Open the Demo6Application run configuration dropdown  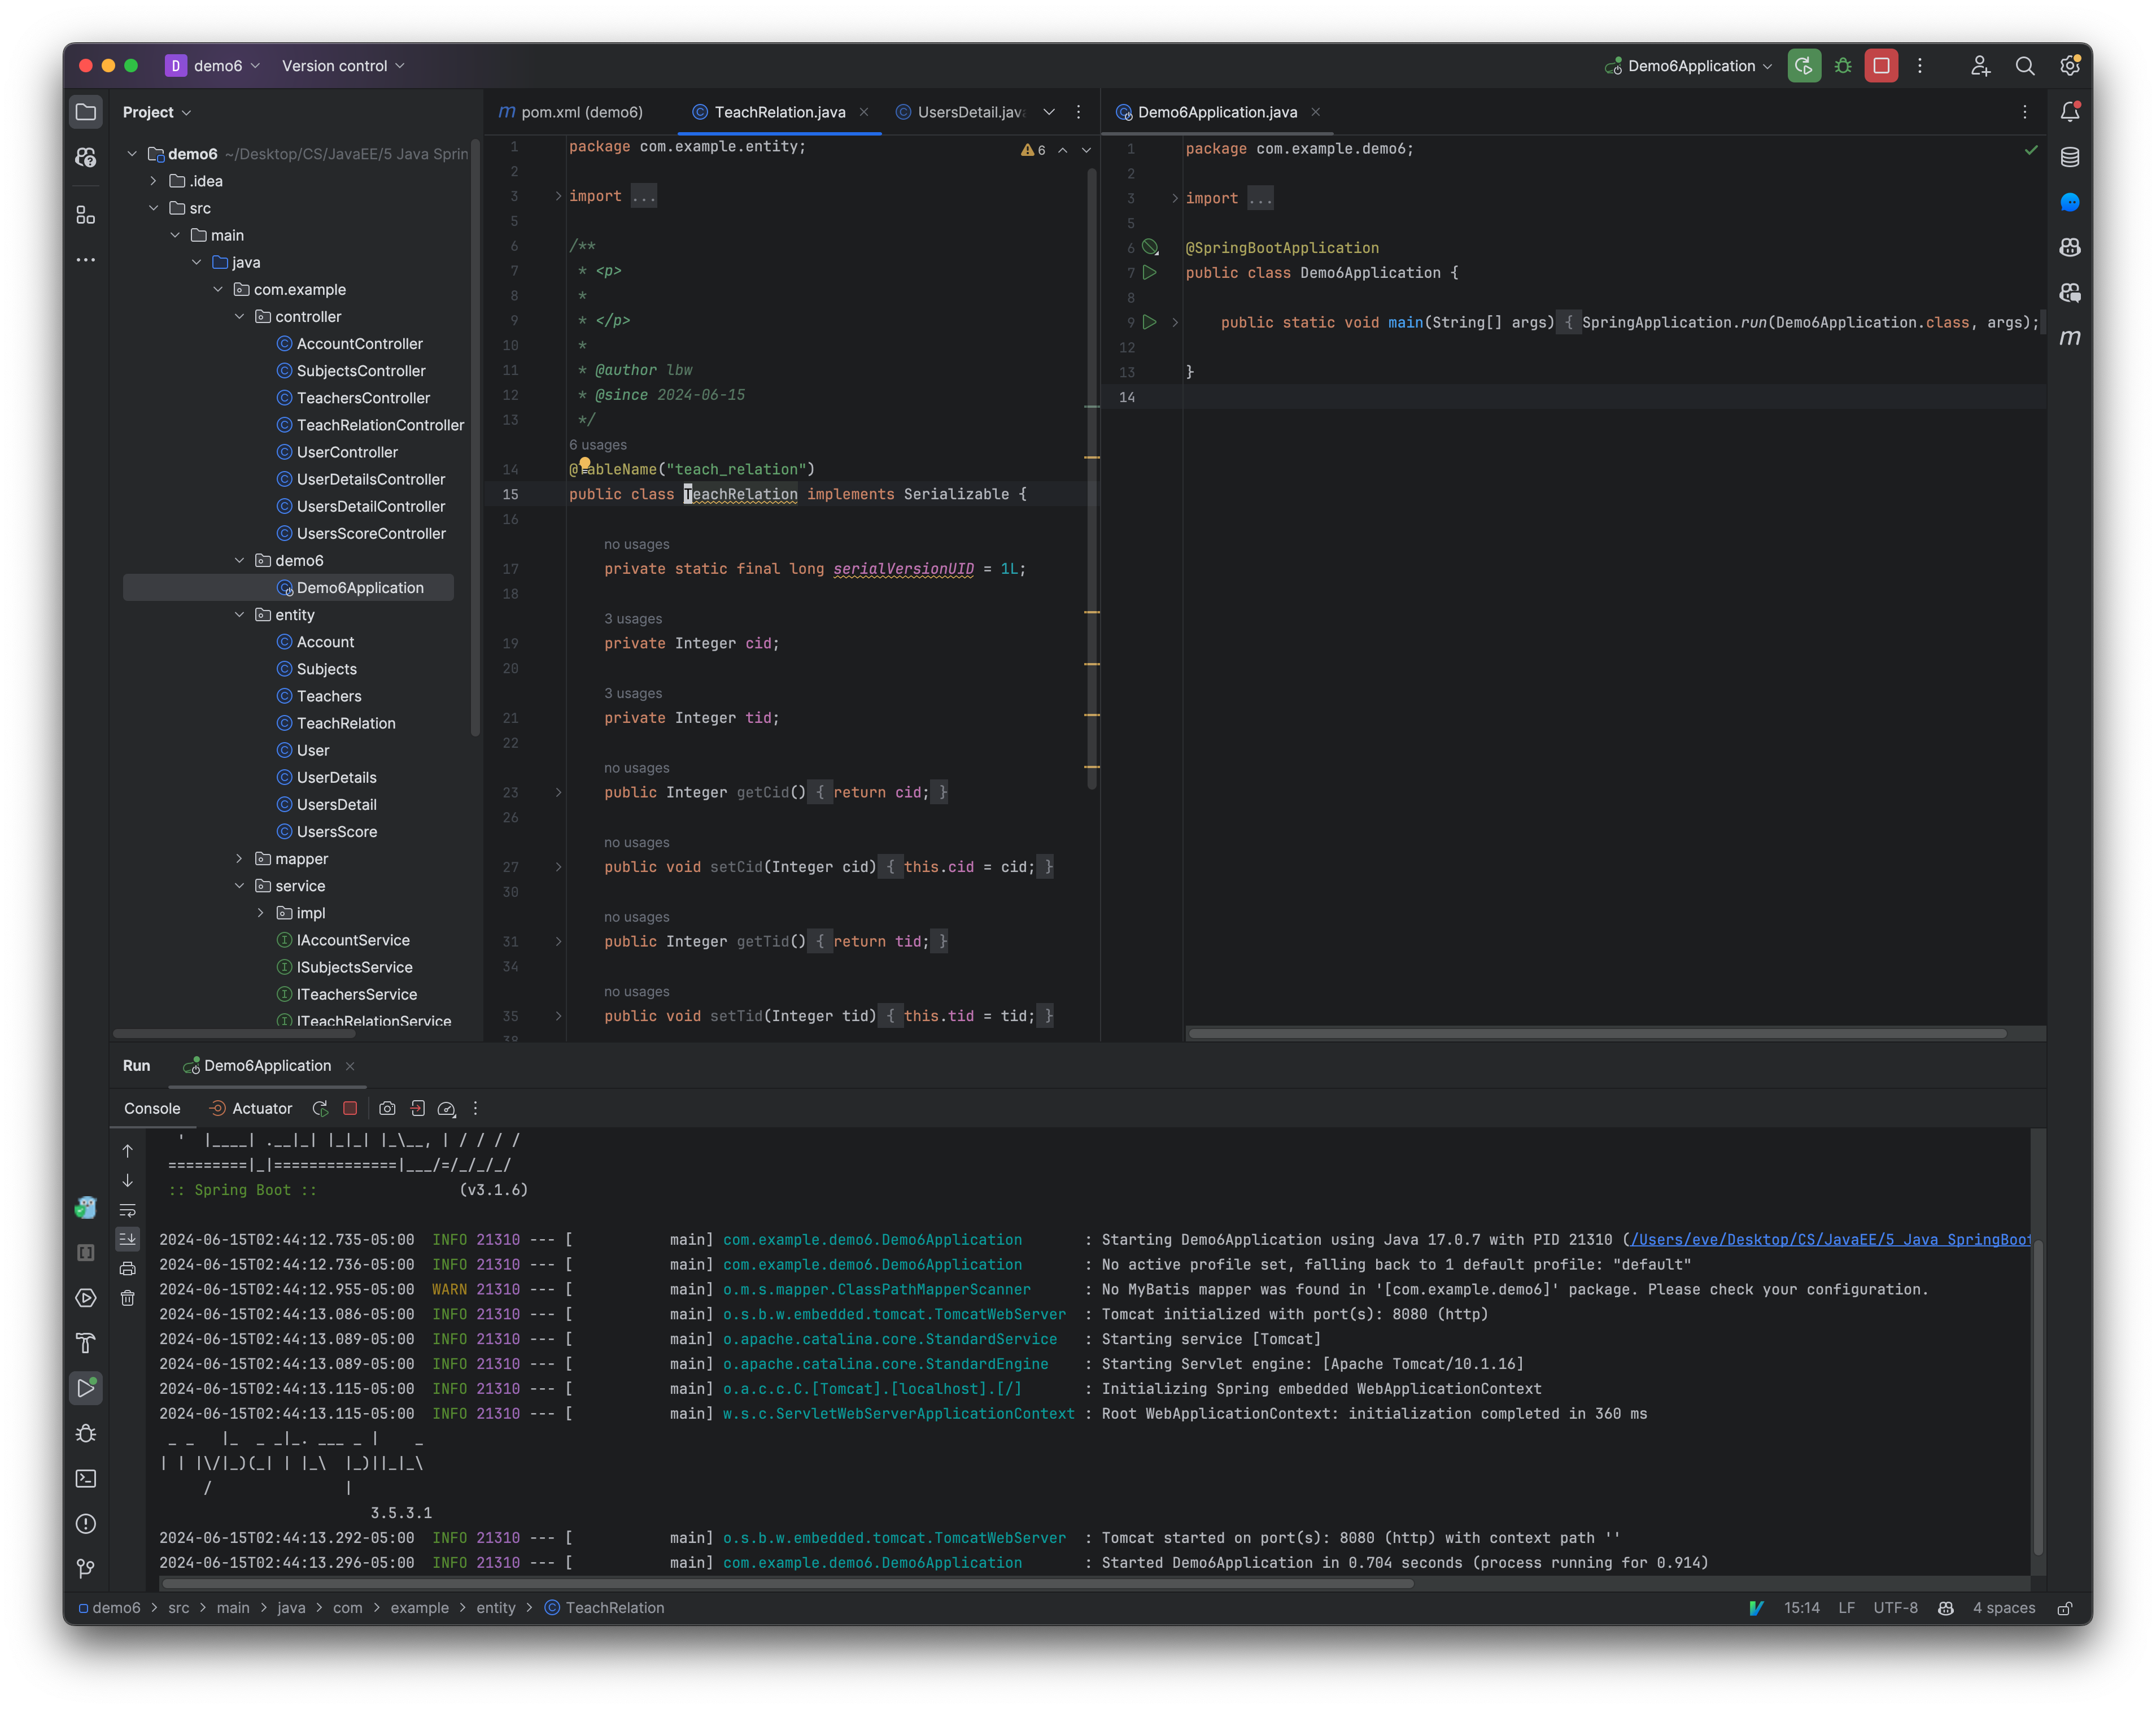tap(1689, 66)
